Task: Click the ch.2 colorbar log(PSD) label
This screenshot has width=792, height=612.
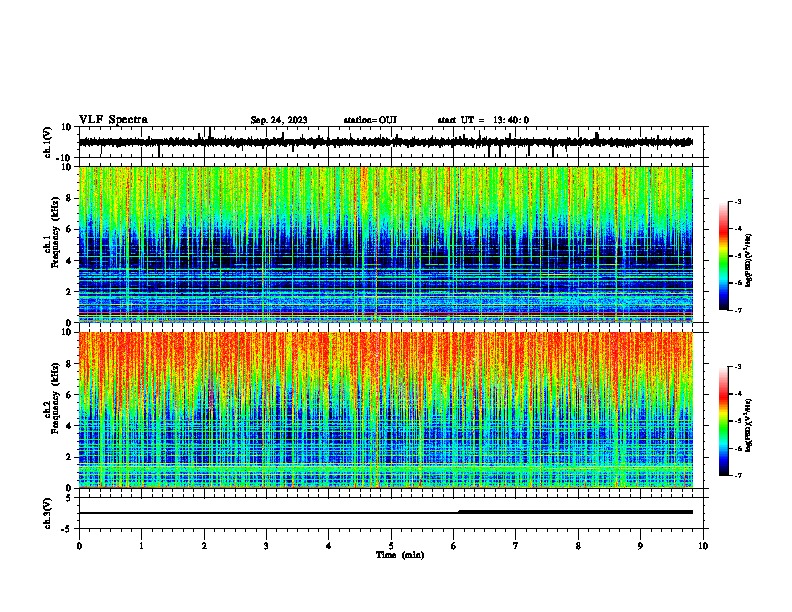Action: pyautogui.click(x=749, y=426)
